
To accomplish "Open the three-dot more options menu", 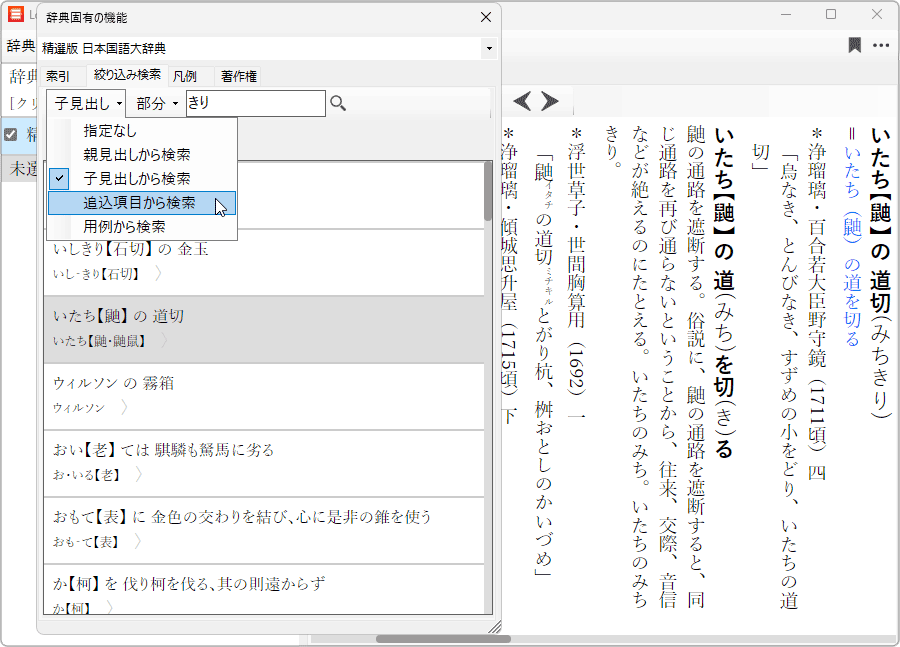I will [881, 45].
